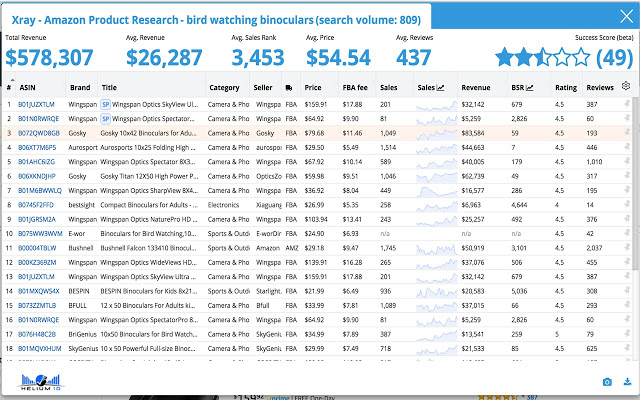Image resolution: width=640 pixels, height=400 pixels.
Task: Click the BSR chart column header icon
Action: (x=530, y=87)
